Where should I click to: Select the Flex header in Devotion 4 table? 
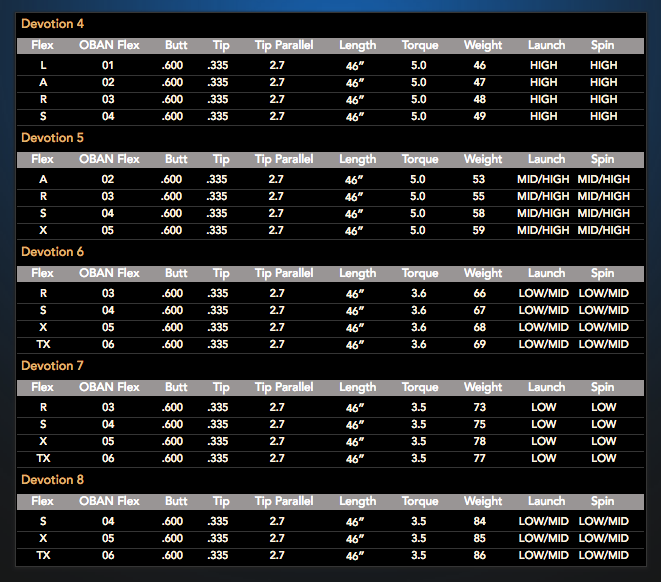click(43, 45)
